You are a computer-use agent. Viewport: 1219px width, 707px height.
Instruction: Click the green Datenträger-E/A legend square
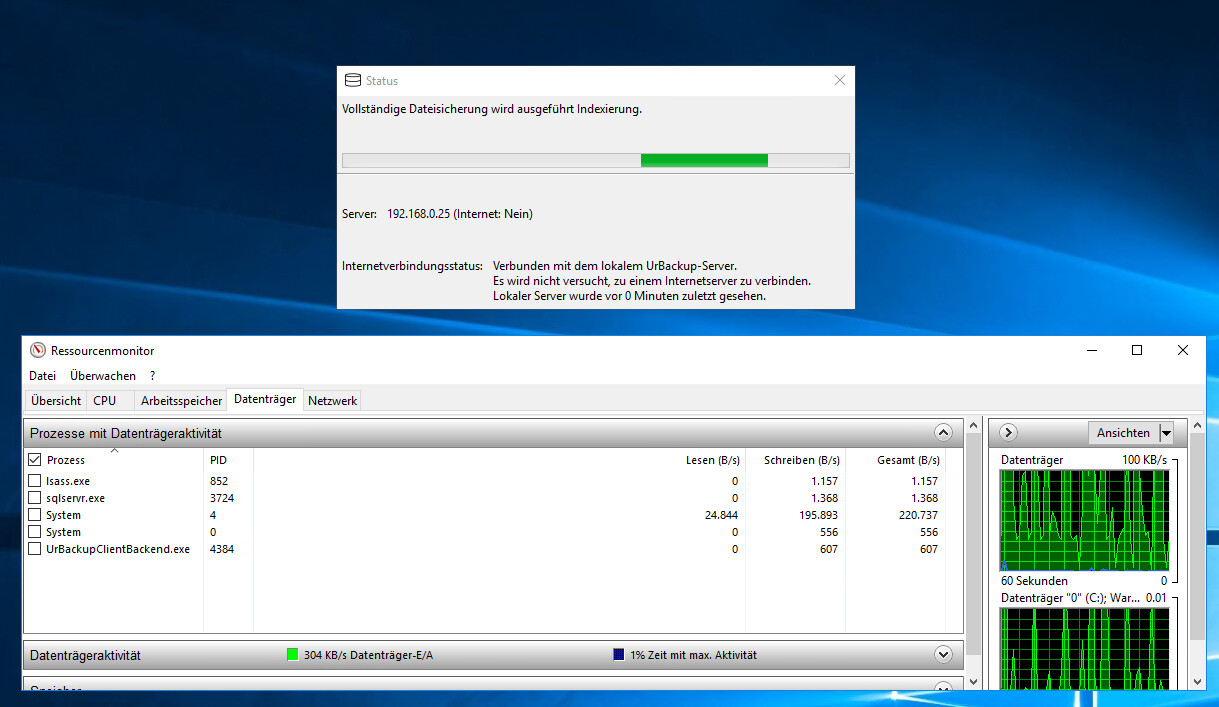click(292, 655)
